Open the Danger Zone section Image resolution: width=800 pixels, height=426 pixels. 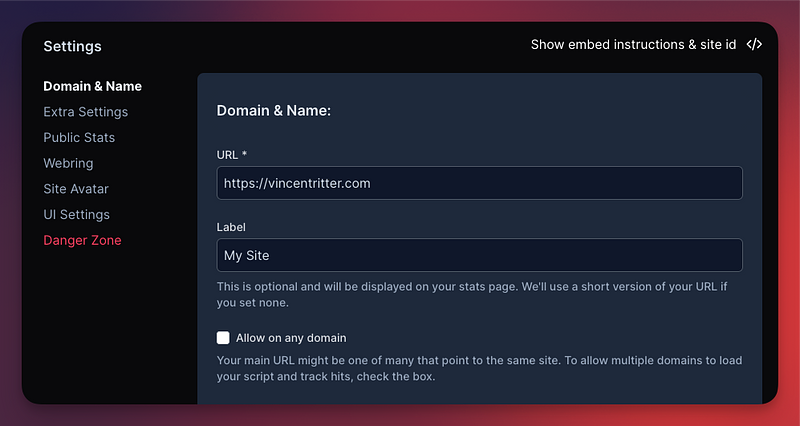(82, 240)
